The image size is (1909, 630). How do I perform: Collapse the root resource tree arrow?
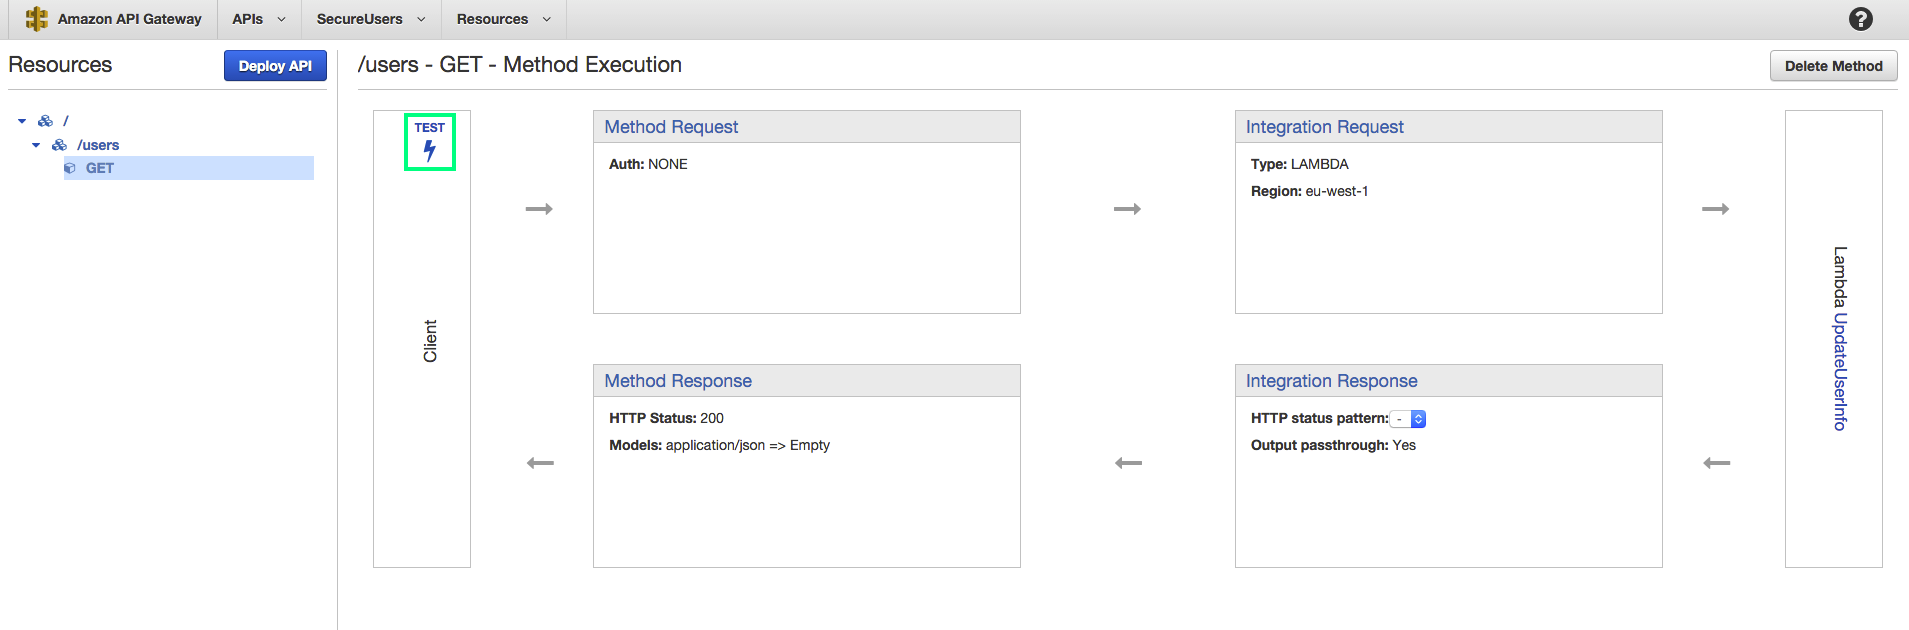pos(22,121)
